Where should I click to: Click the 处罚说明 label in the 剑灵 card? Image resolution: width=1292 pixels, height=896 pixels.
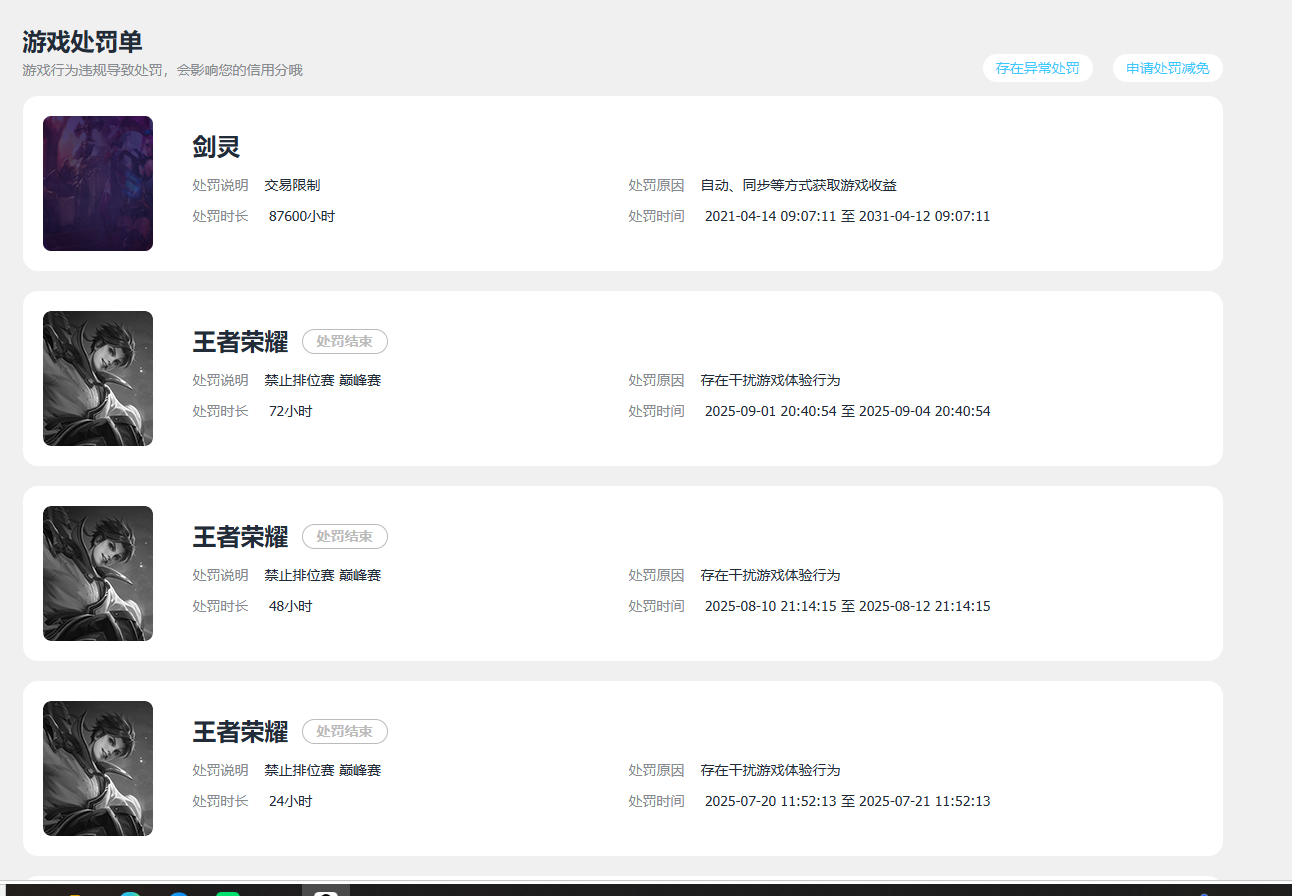220,185
